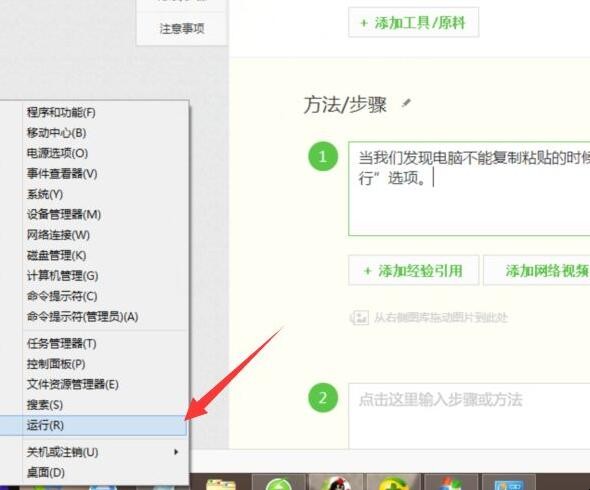Image resolution: width=590 pixels, height=490 pixels.
Task: Click the 添加工具/原料 button
Action: click(414, 23)
